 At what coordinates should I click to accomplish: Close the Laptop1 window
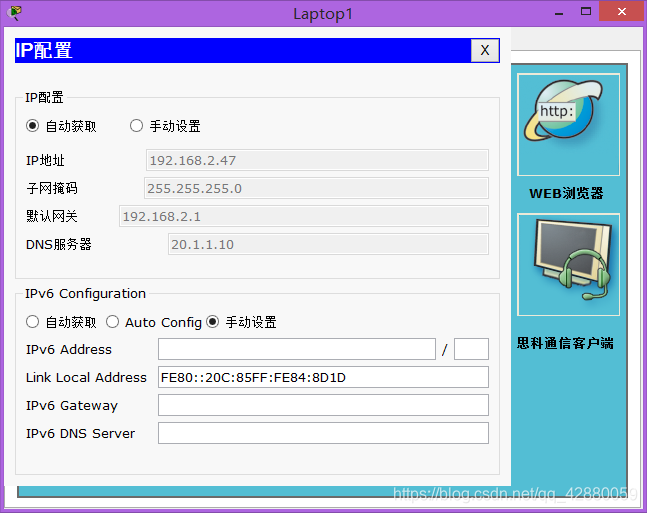tap(622, 12)
